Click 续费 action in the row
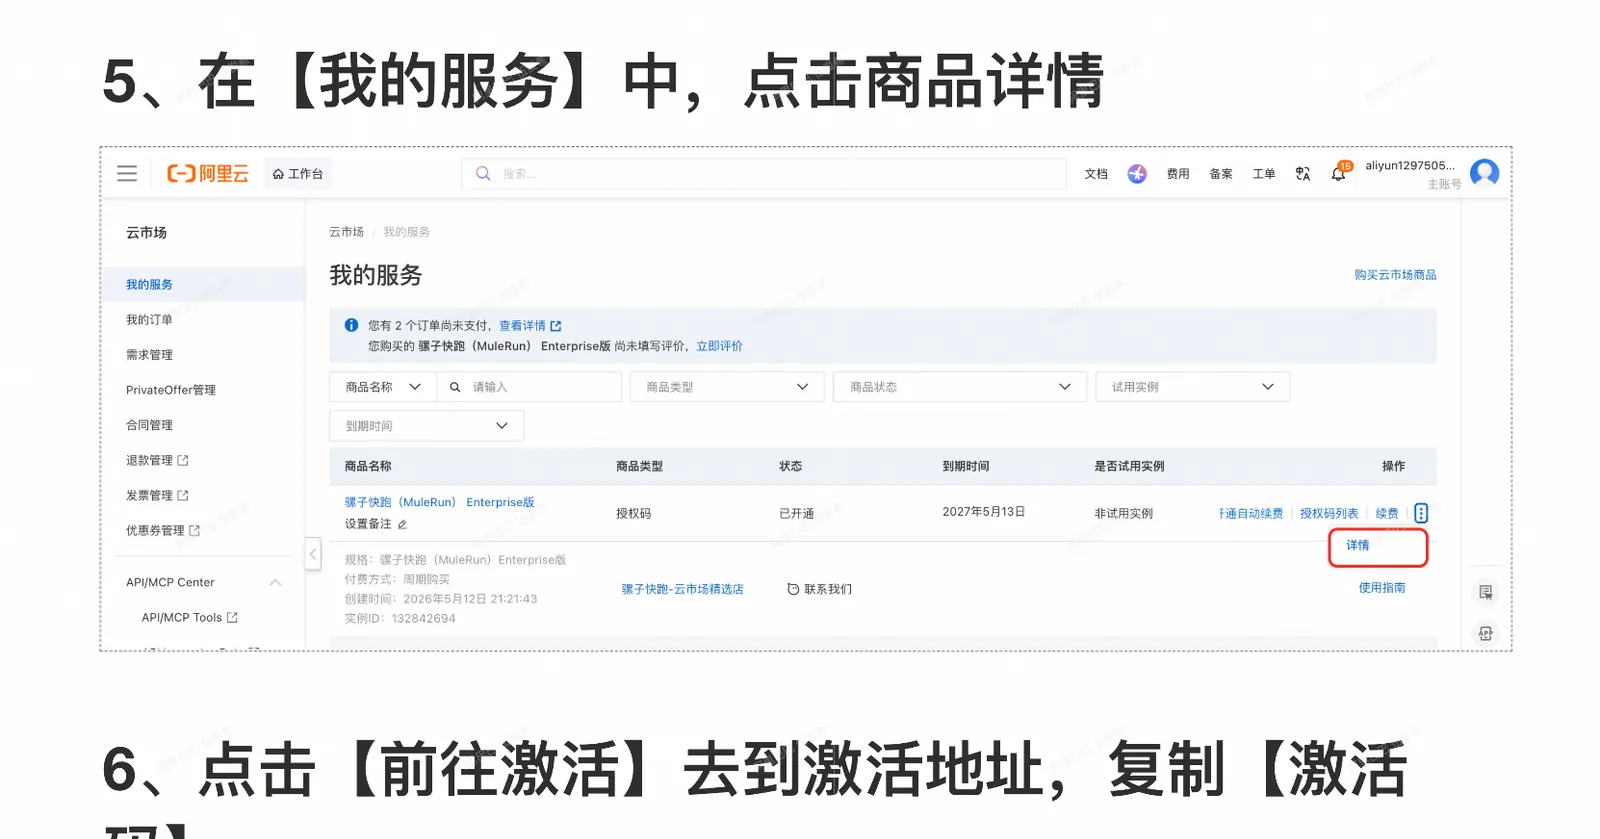This screenshot has width=1600, height=839. point(1387,514)
